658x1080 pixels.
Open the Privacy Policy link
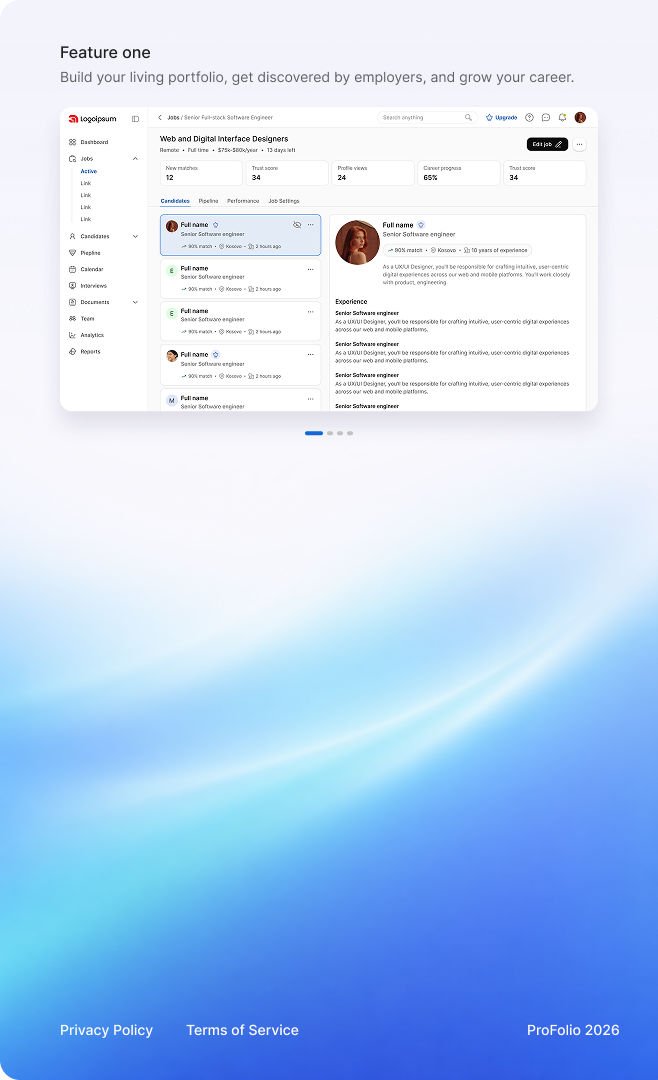[x=106, y=1030]
